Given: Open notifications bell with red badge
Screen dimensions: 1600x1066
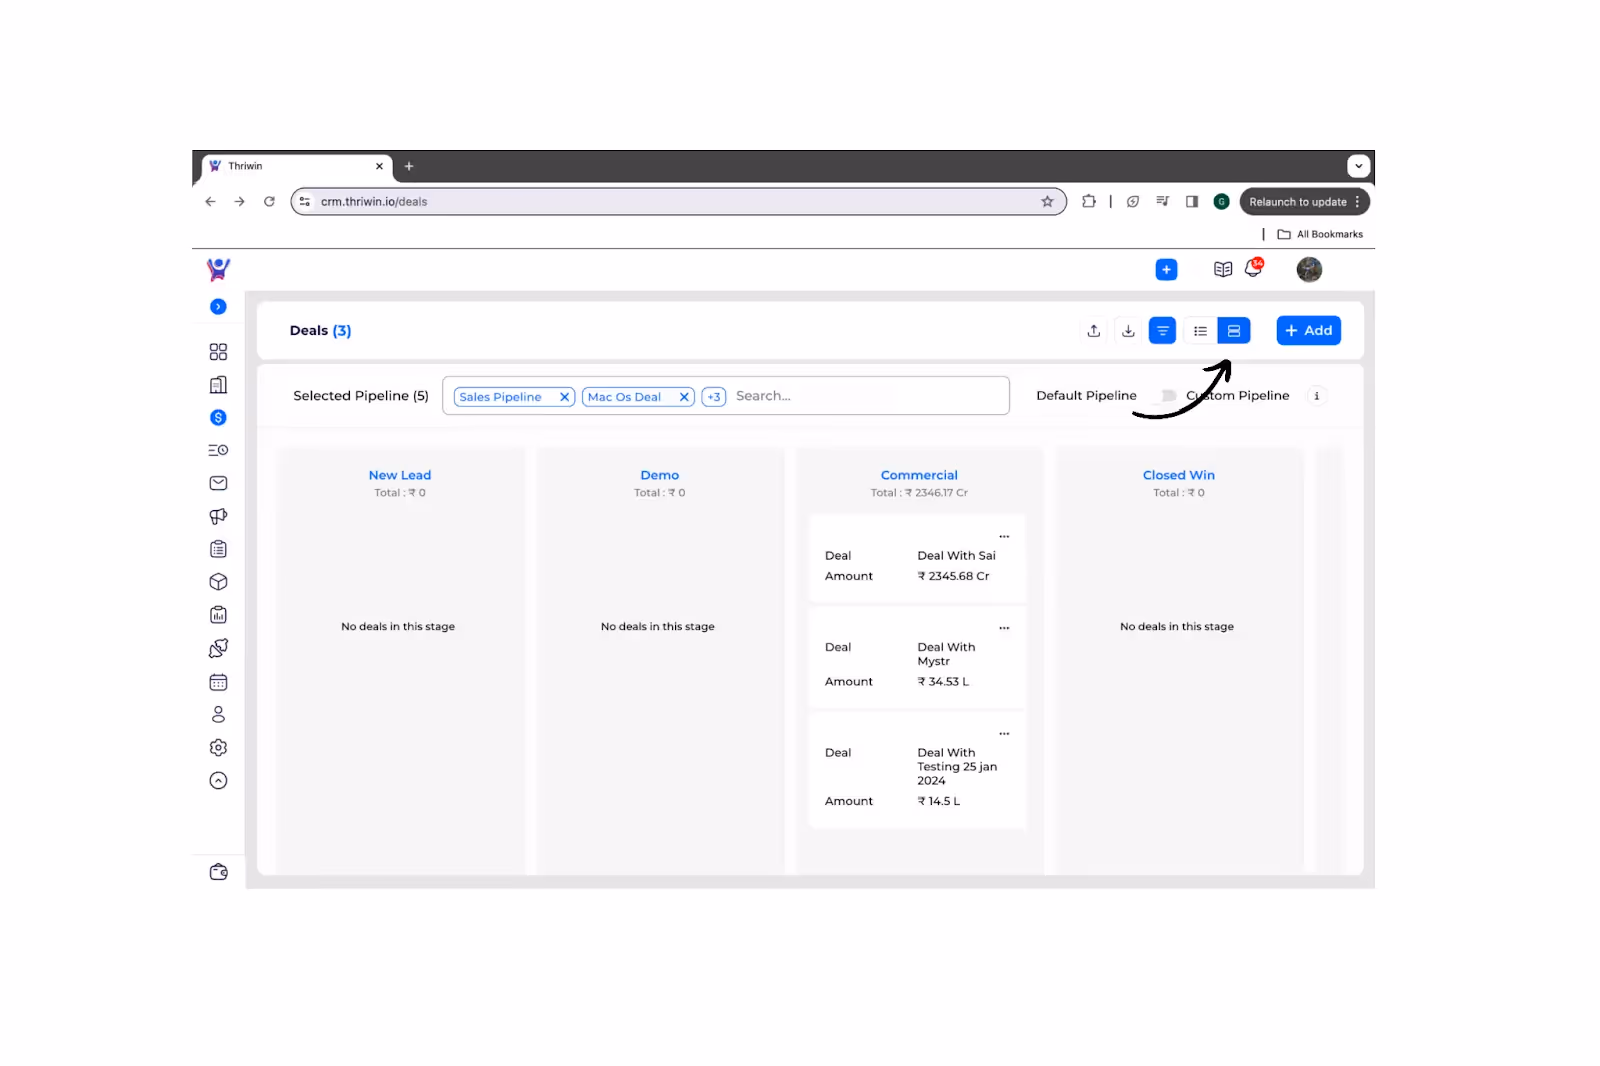Looking at the screenshot, I should pyautogui.click(x=1254, y=268).
